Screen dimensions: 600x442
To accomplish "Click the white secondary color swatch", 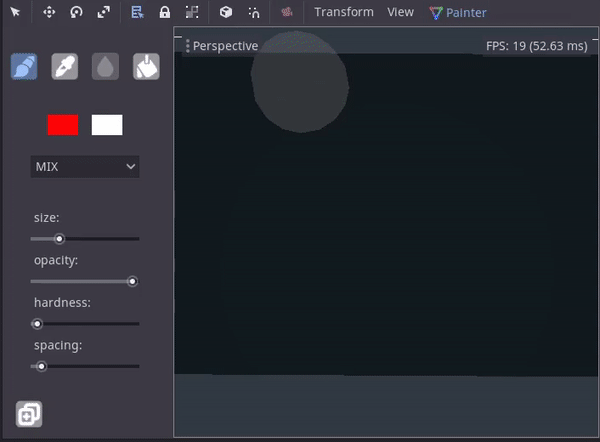I will (x=107, y=125).
